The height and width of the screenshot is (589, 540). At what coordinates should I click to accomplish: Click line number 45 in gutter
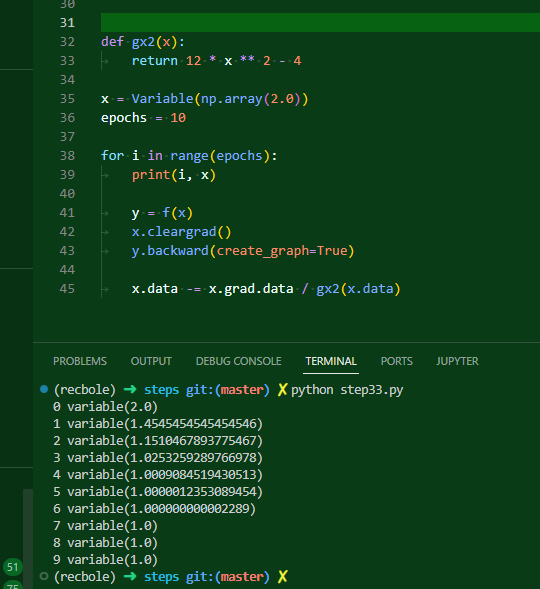pyautogui.click(x=68, y=289)
